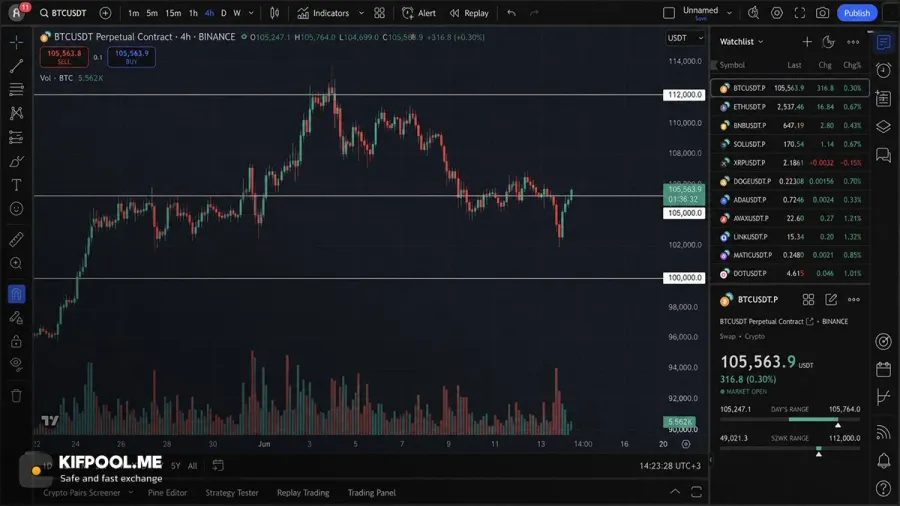This screenshot has width=900, height=506.
Task: Expand the Unnamed layout dropdown
Action: pos(729,13)
